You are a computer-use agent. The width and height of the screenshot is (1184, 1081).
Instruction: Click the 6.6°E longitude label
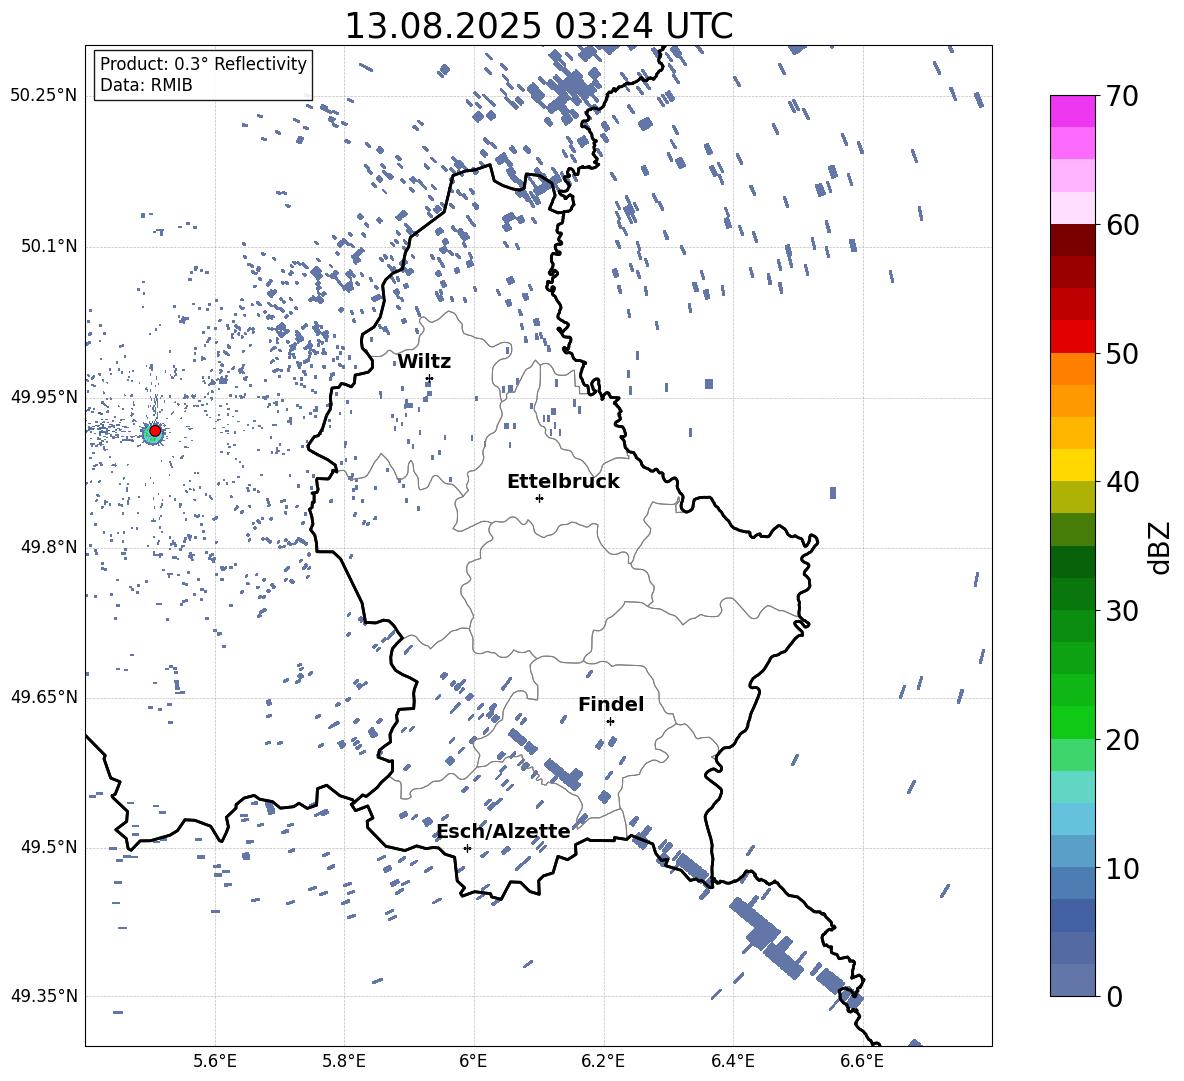pos(862,1061)
